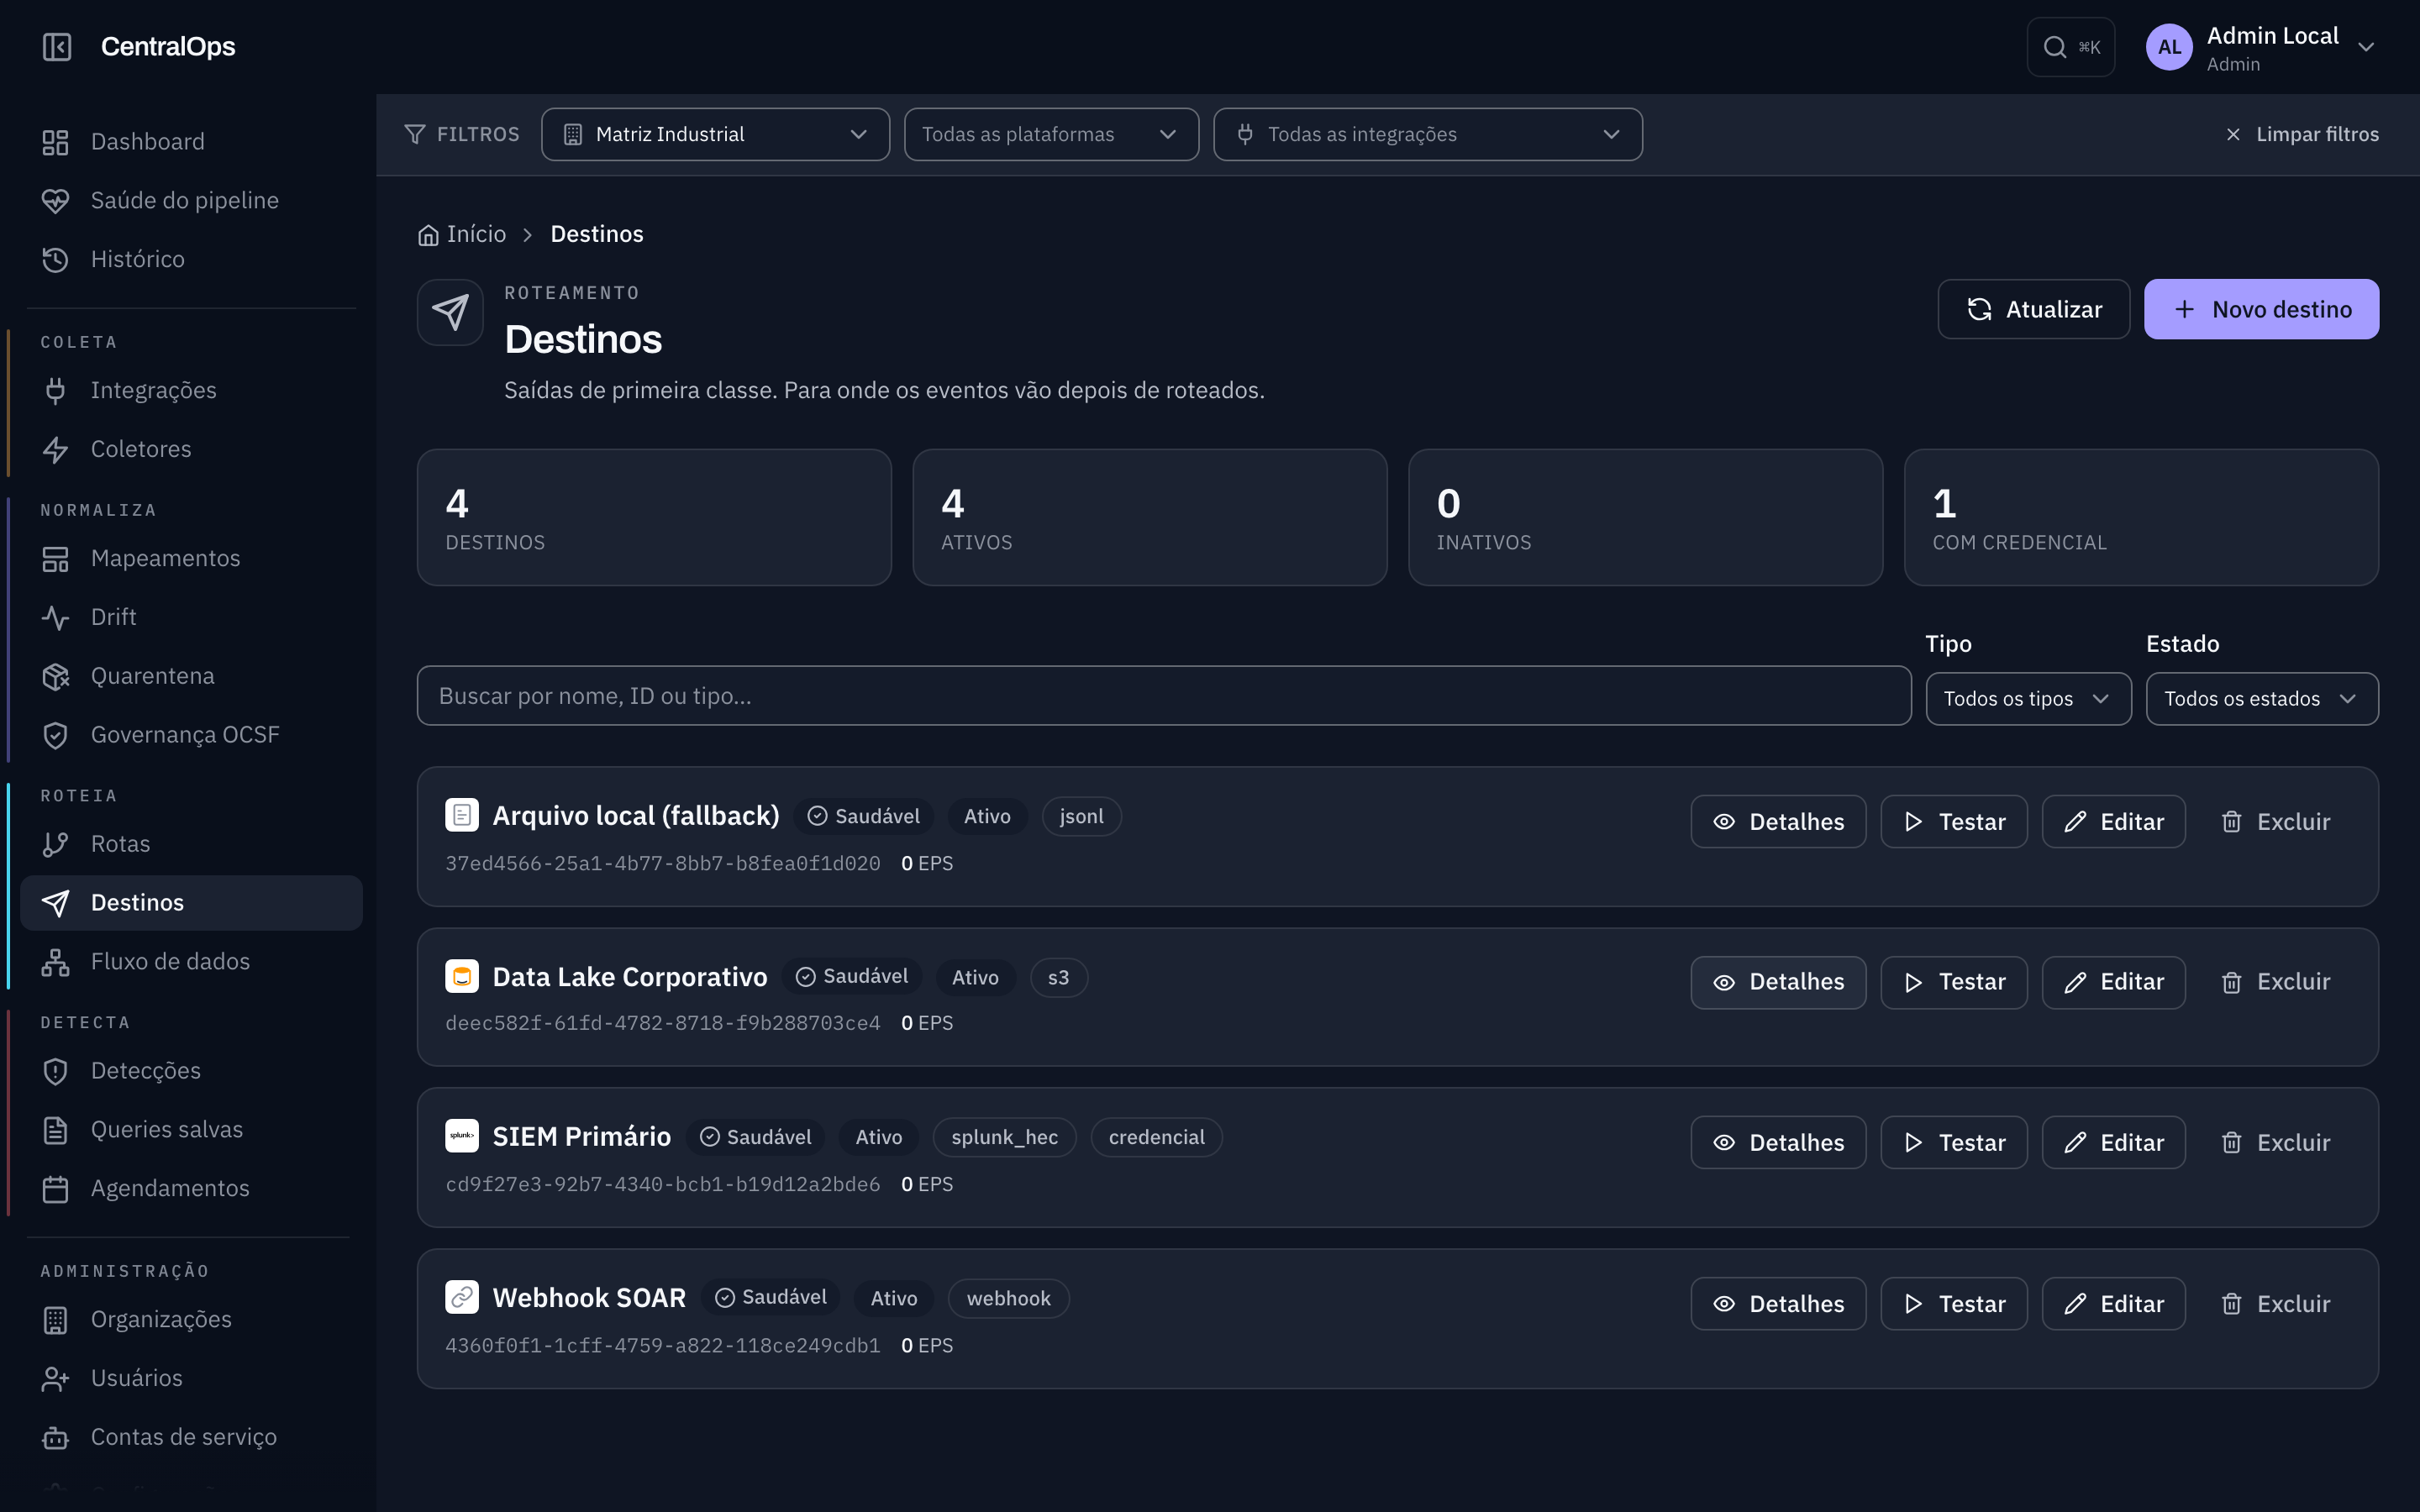Click Limpar filtros link

coord(2302,134)
